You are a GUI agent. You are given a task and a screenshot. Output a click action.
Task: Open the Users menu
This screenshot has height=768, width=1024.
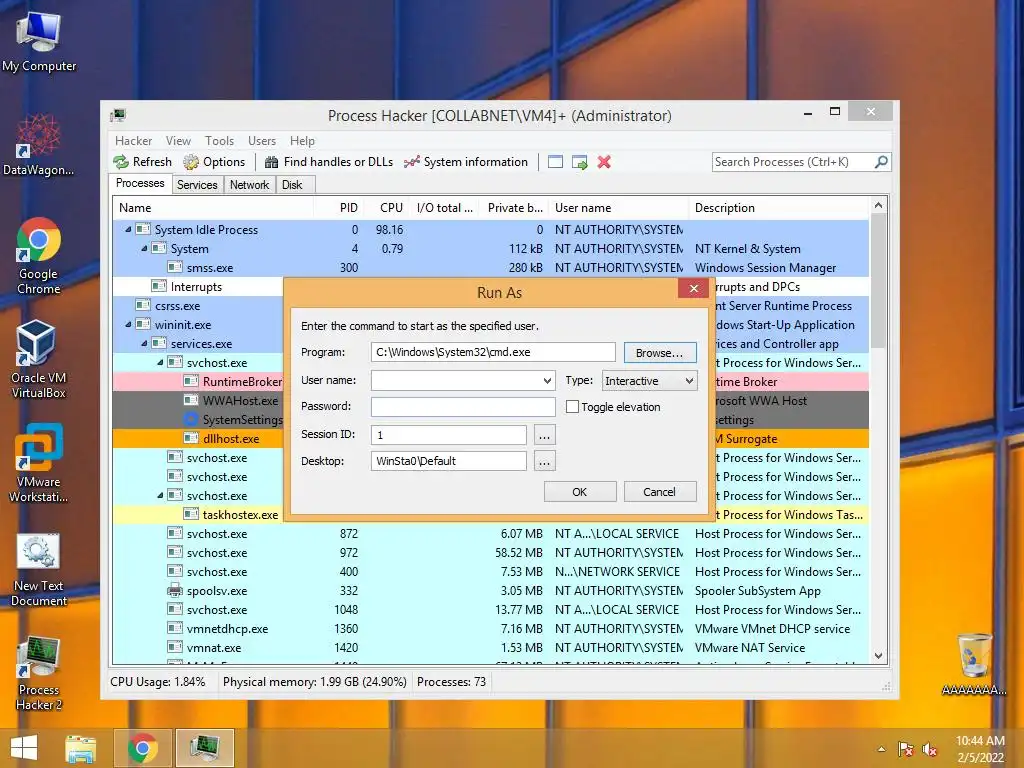click(x=262, y=140)
